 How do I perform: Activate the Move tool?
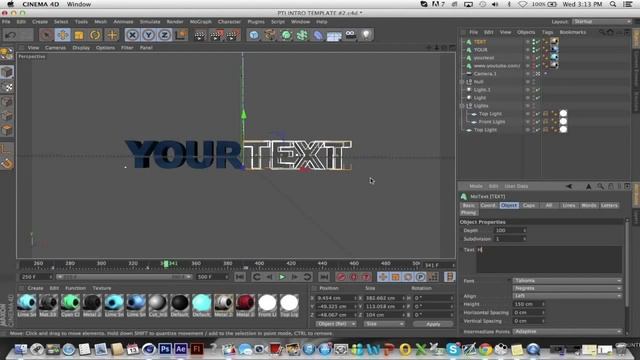pyautogui.click(x=62, y=35)
